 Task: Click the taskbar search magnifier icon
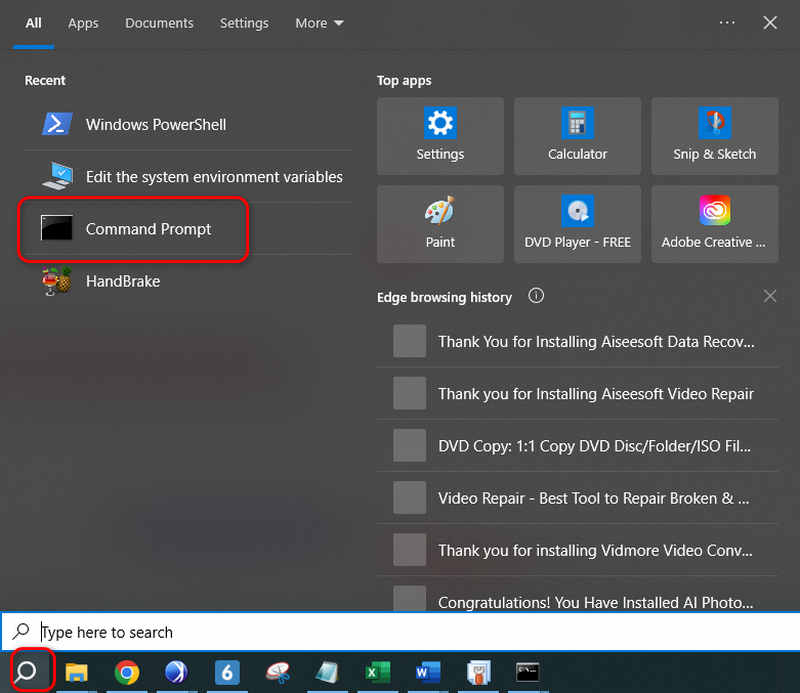[x=26, y=672]
